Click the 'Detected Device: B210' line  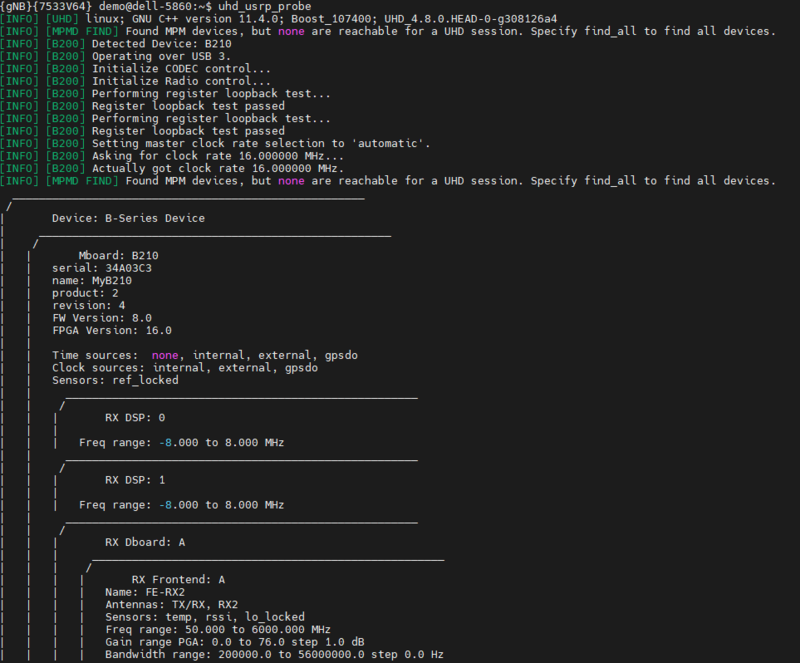(158, 44)
